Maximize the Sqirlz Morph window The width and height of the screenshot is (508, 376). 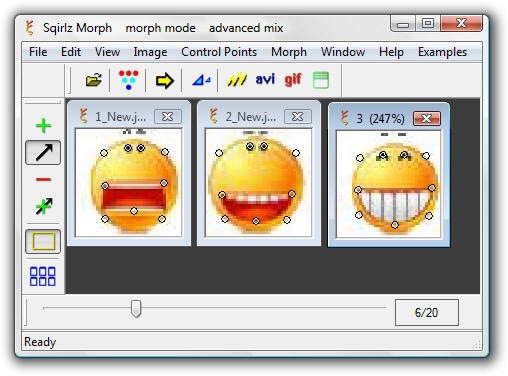tap(428, 24)
